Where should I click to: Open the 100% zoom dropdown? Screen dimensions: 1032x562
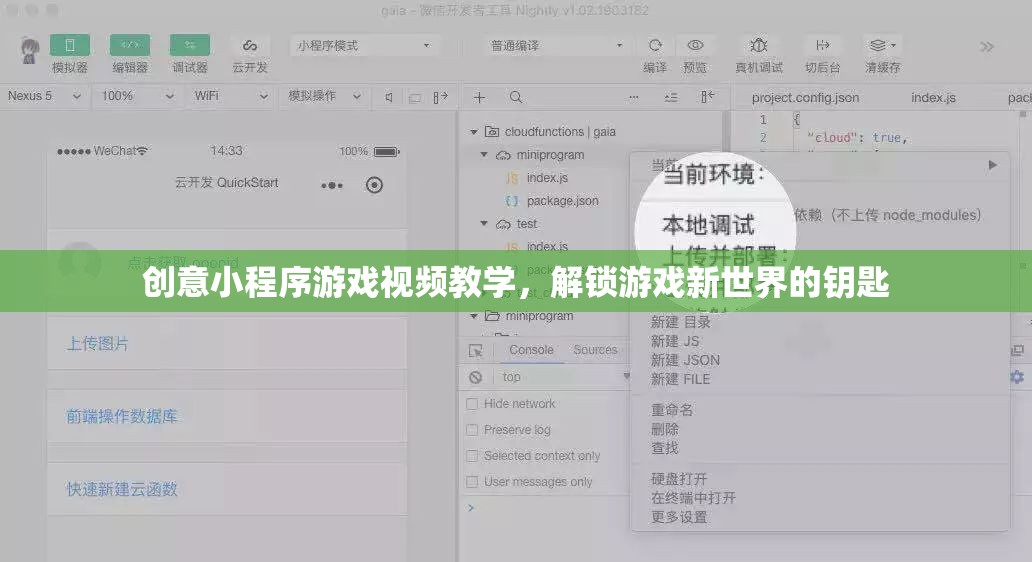coord(137,96)
